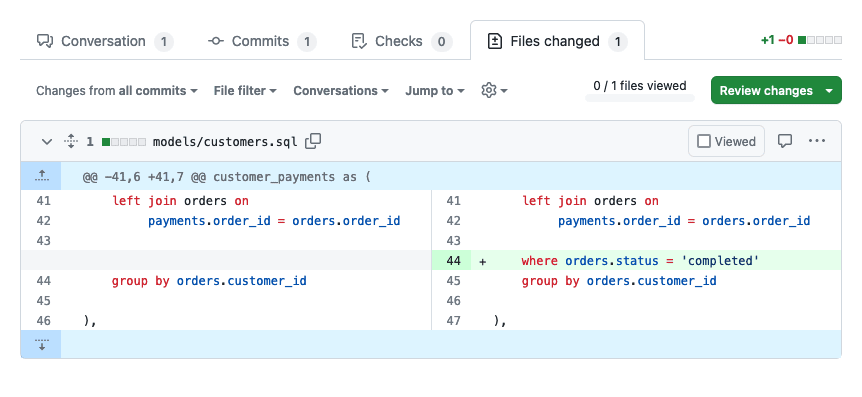Image resolution: width=862 pixels, height=397 pixels.
Task: Click right-side 'payments.order_id = orders.order_id' code
Action: (684, 221)
